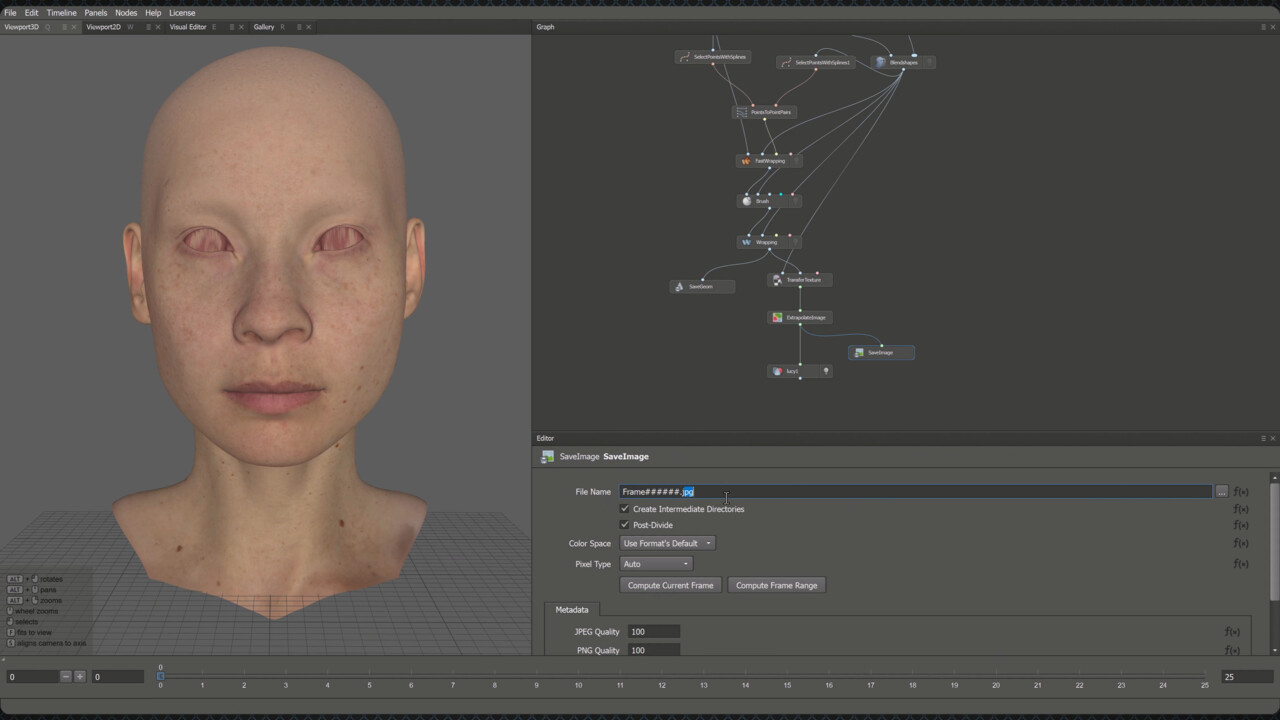Open the Color Space expression icon
Screen dimensions: 1280x720
[1241, 543]
